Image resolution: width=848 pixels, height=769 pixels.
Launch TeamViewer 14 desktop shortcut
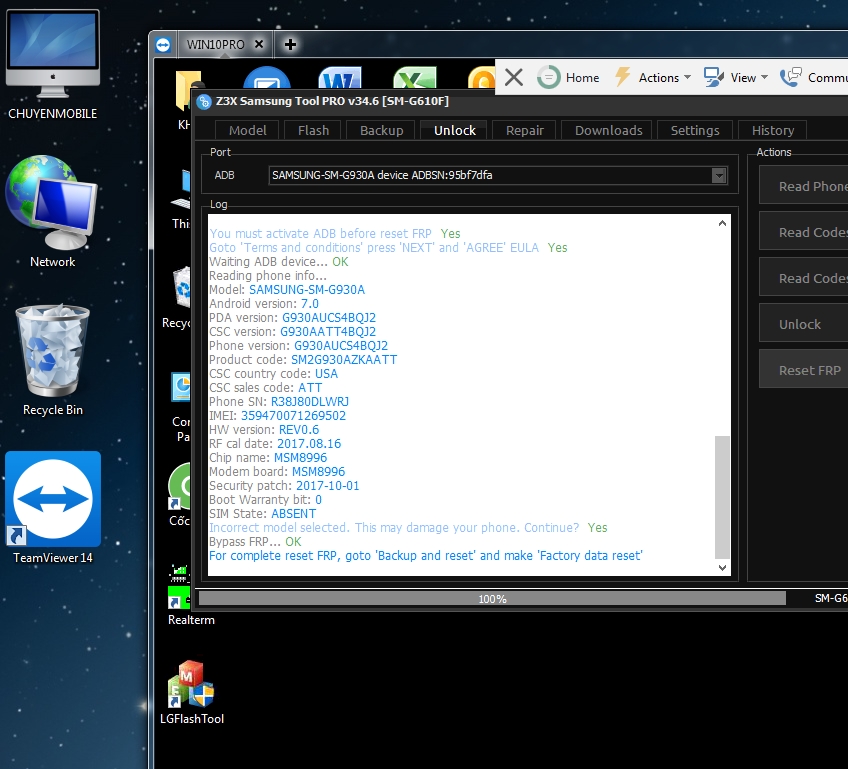point(52,508)
